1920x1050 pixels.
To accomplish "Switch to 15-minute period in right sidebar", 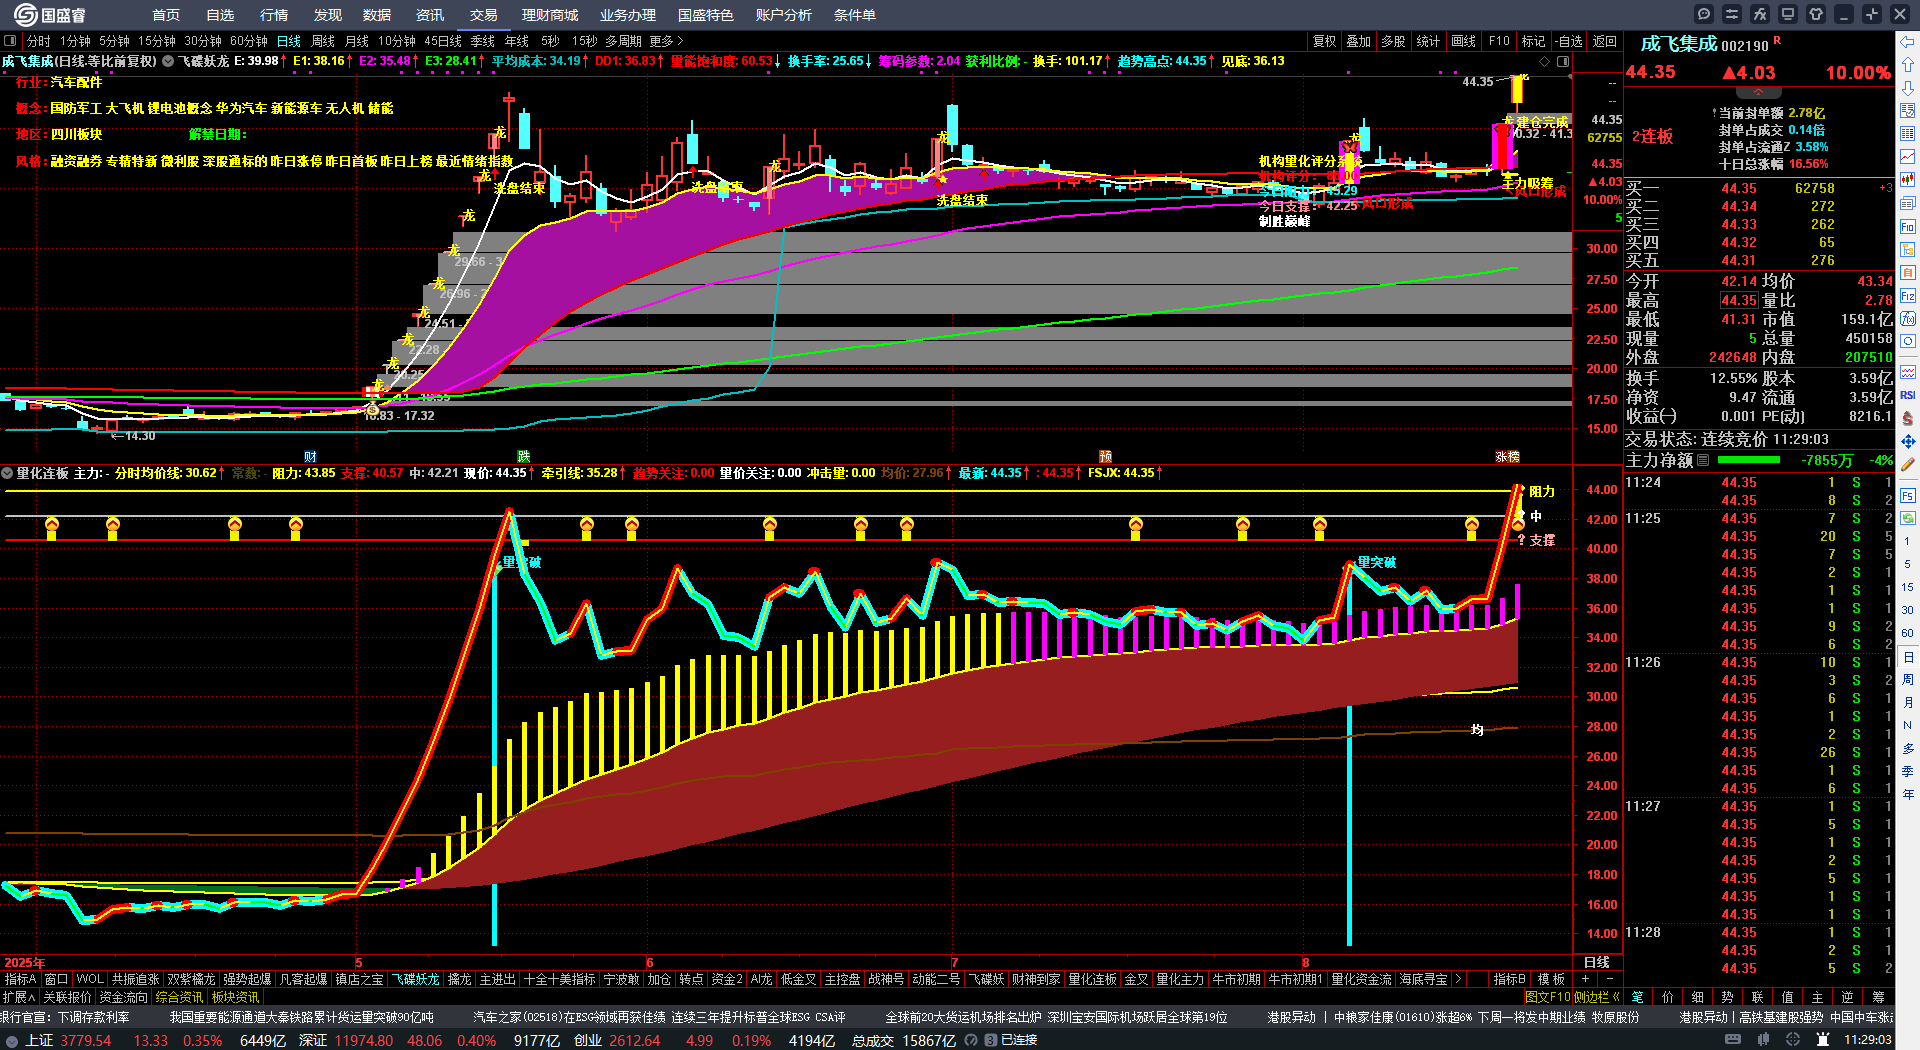I will 1908,587.
